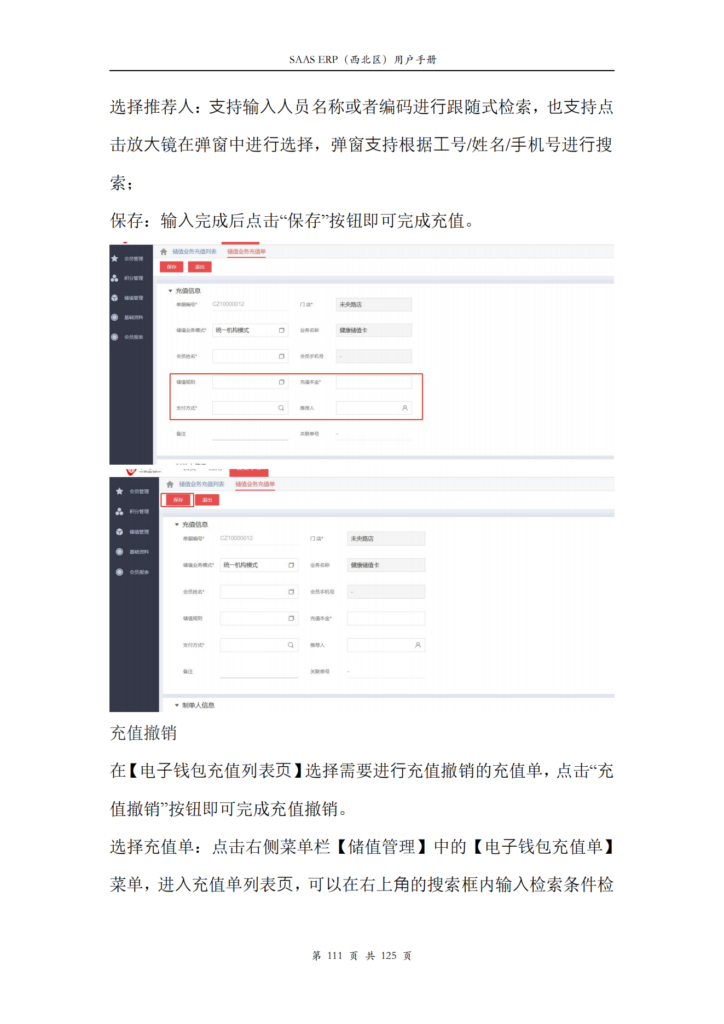Switch to 储值业务充值列表 tab in first screenshot
Image resolution: width=724 pixels, height=1024 pixels.
point(194,251)
